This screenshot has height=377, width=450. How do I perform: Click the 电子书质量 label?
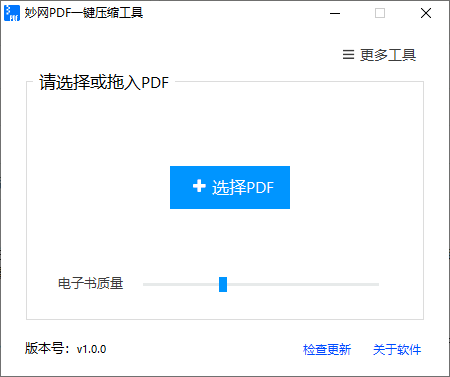tap(91, 283)
